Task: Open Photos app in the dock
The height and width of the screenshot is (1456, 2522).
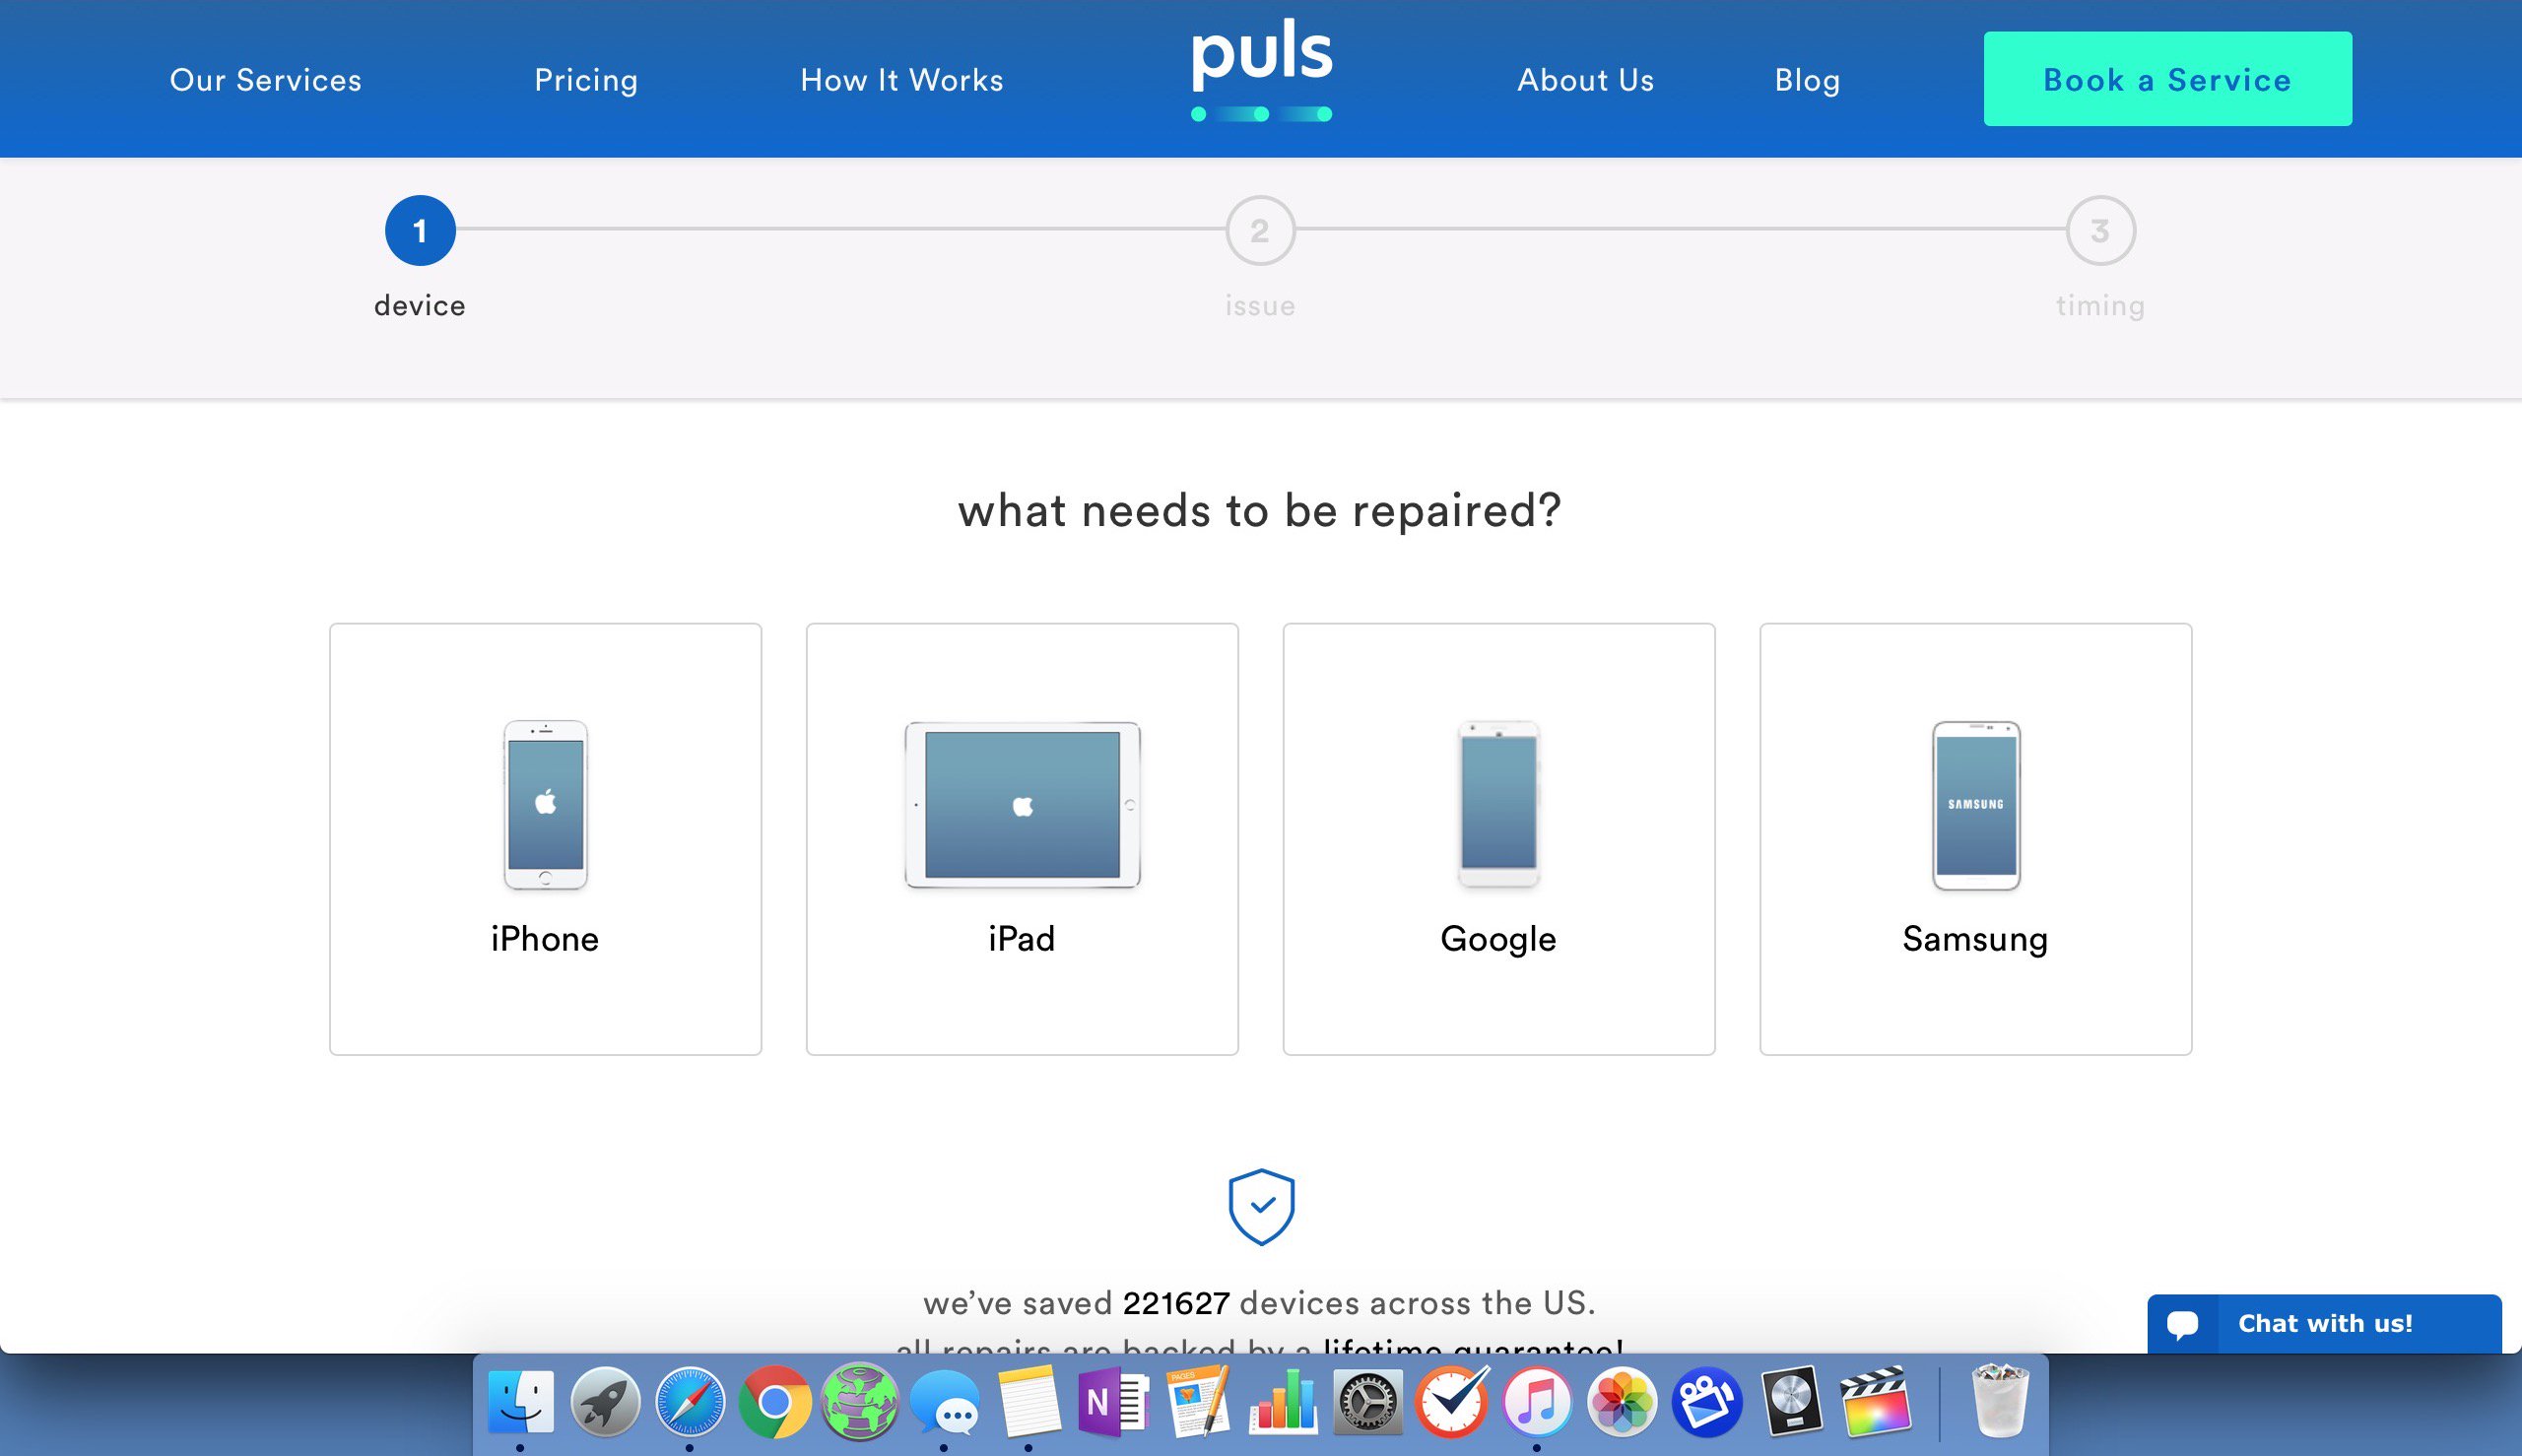Action: 1622,1401
